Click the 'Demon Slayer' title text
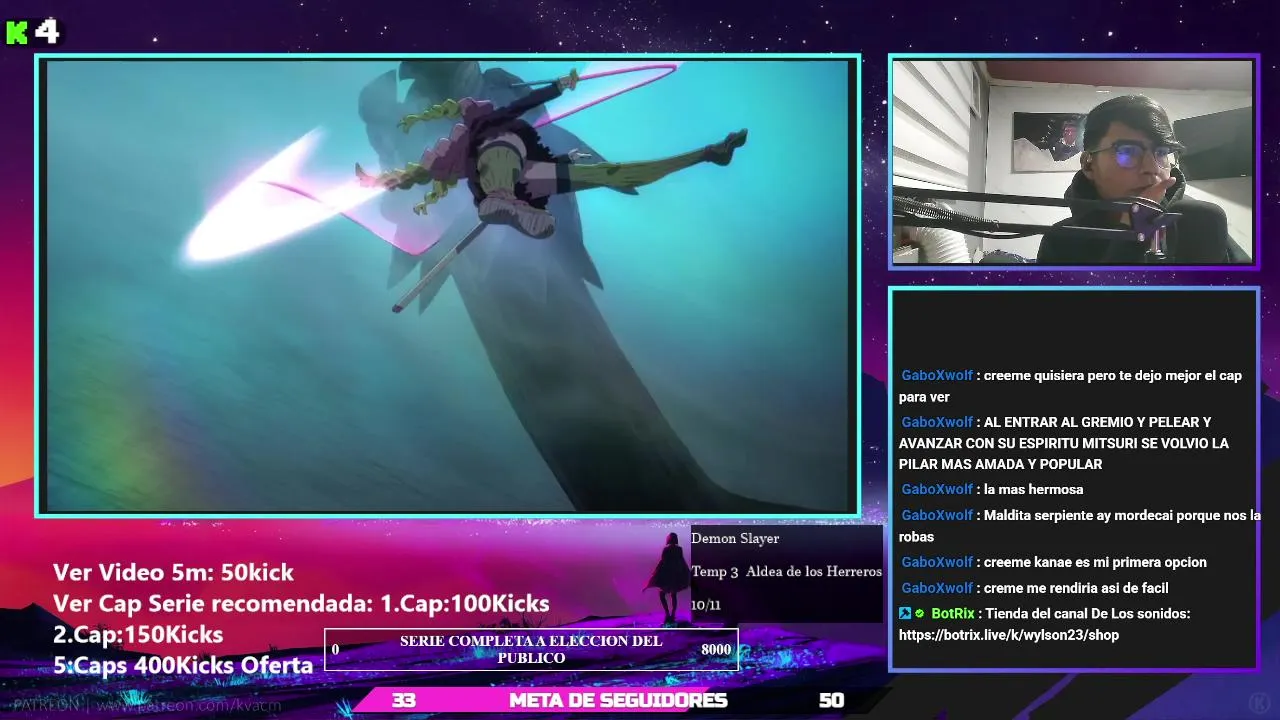This screenshot has width=1280, height=720. [x=735, y=538]
